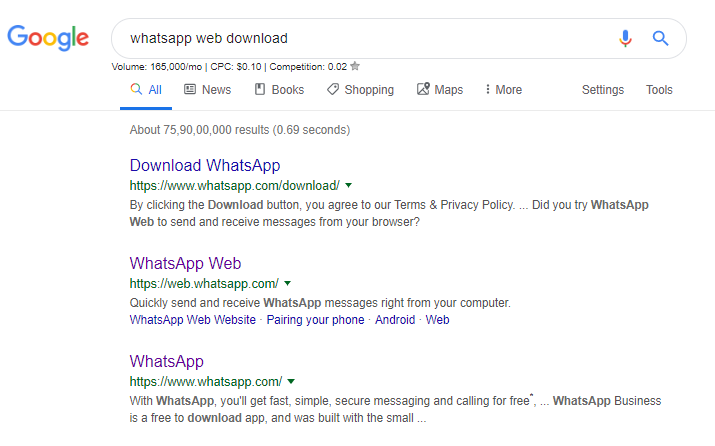The width and height of the screenshot is (715, 446).
Task: Click the web.whatsapp.com URL
Action: [204, 284]
